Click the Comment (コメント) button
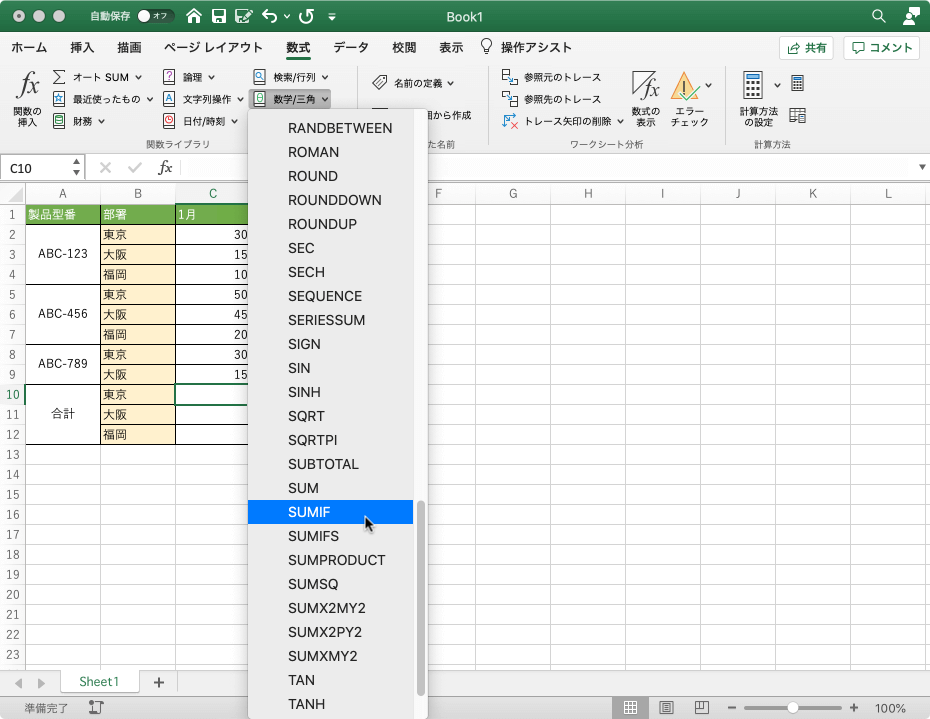Screen dimensions: 930x719 pos(881,48)
